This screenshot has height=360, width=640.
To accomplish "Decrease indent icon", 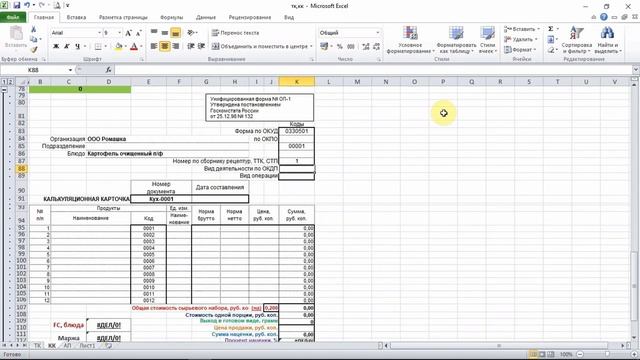I will 191,46.
